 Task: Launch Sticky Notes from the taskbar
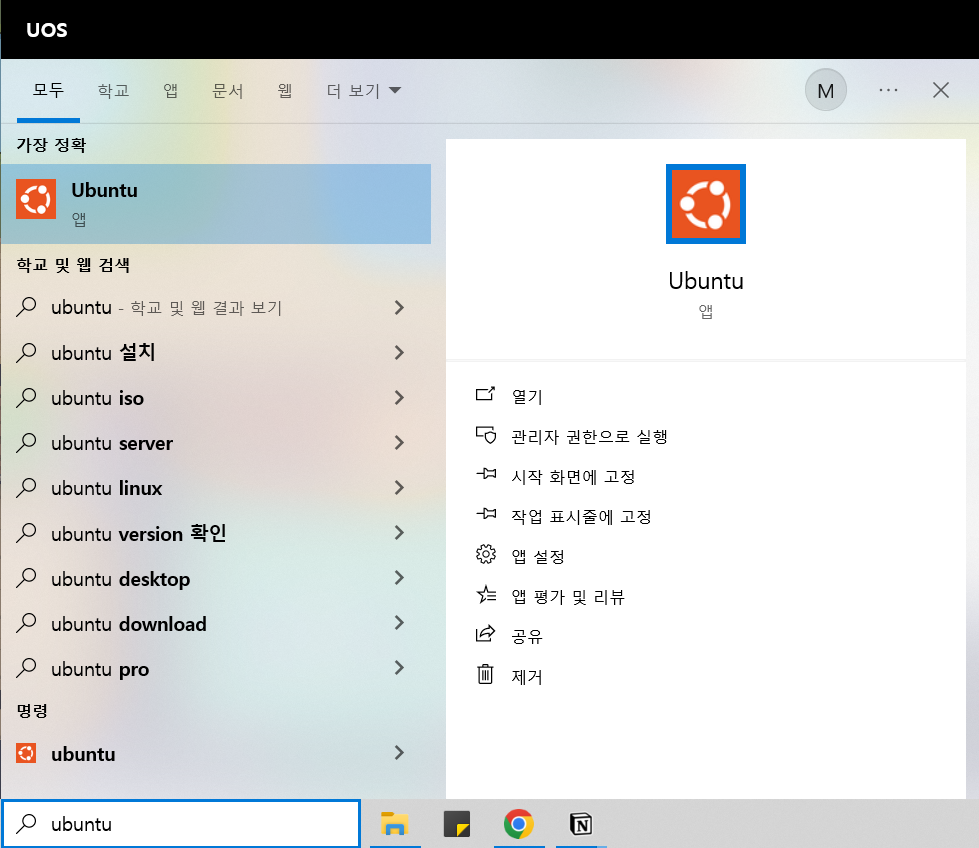point(456,824)
